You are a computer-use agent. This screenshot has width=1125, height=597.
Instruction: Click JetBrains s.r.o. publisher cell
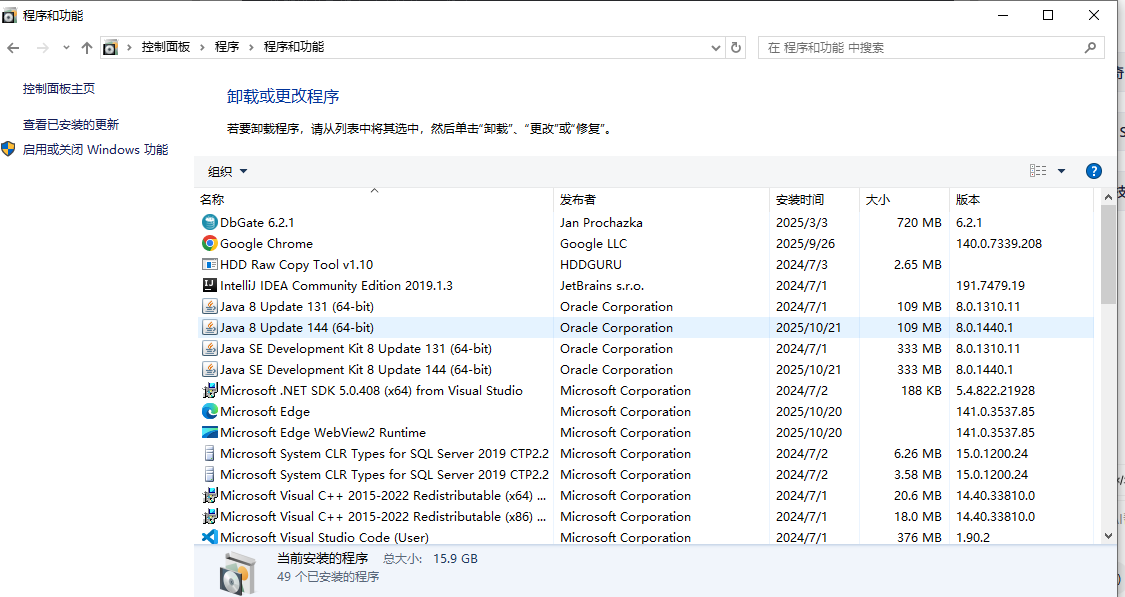point(602,286)
